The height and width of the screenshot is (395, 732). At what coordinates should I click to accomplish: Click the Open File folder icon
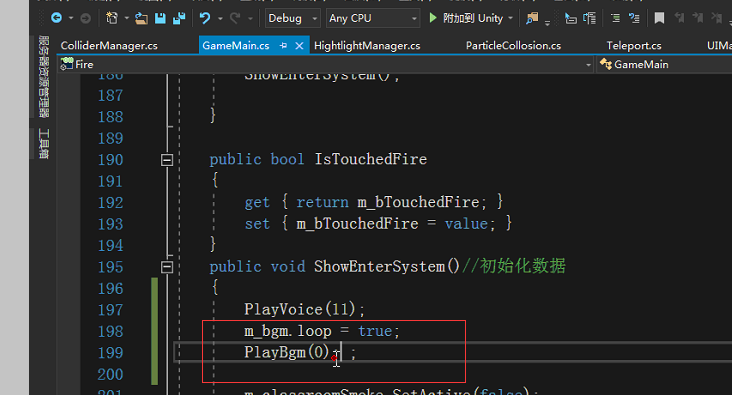[141, 18]
